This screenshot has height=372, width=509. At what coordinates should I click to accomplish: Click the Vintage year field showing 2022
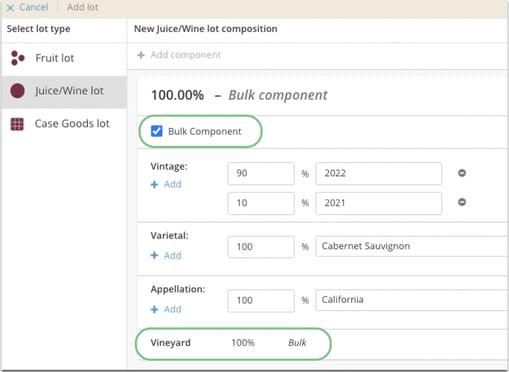pyautogui.click(x=379, y=173)
